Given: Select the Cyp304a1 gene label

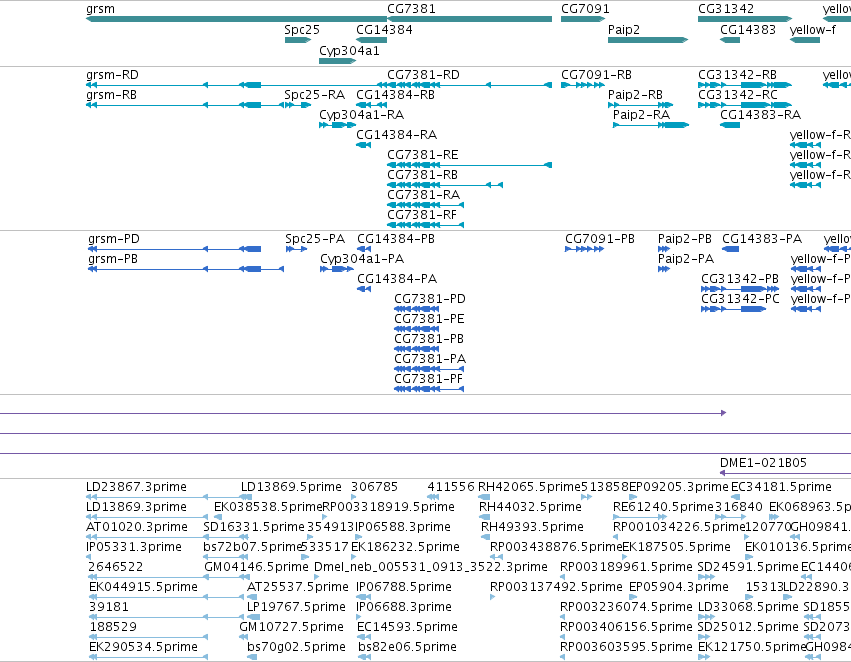Looking at the screenshot, I should tap(349, 50).
